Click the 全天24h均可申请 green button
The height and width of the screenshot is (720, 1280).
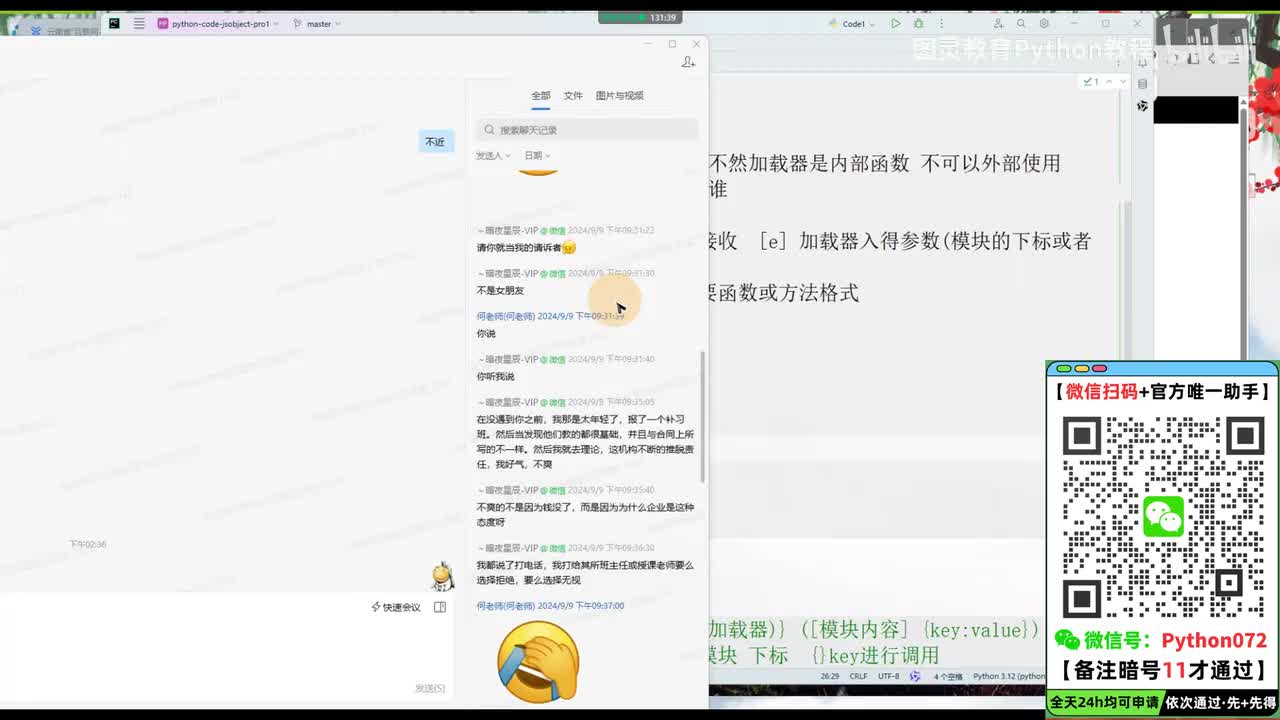click(x=1104, y=702)
